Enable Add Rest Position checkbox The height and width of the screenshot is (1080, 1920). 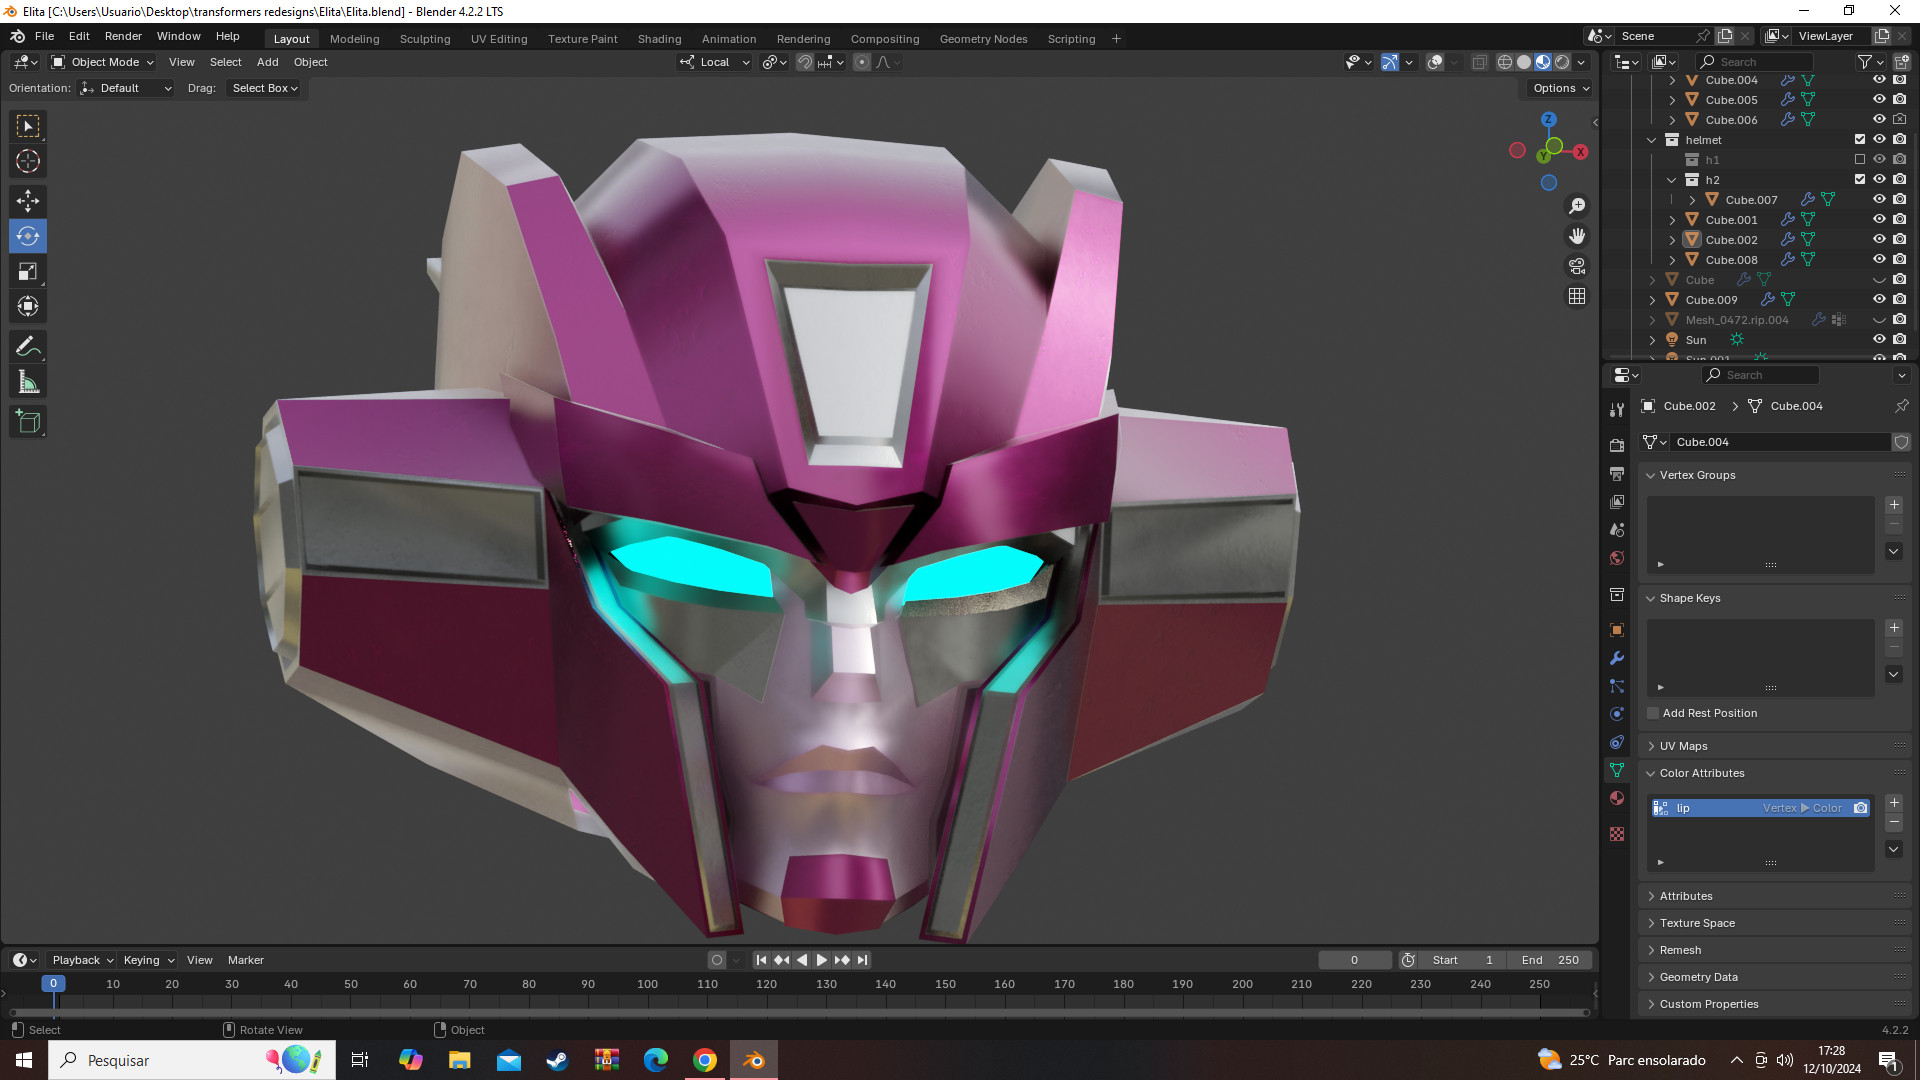point(1653,713)
